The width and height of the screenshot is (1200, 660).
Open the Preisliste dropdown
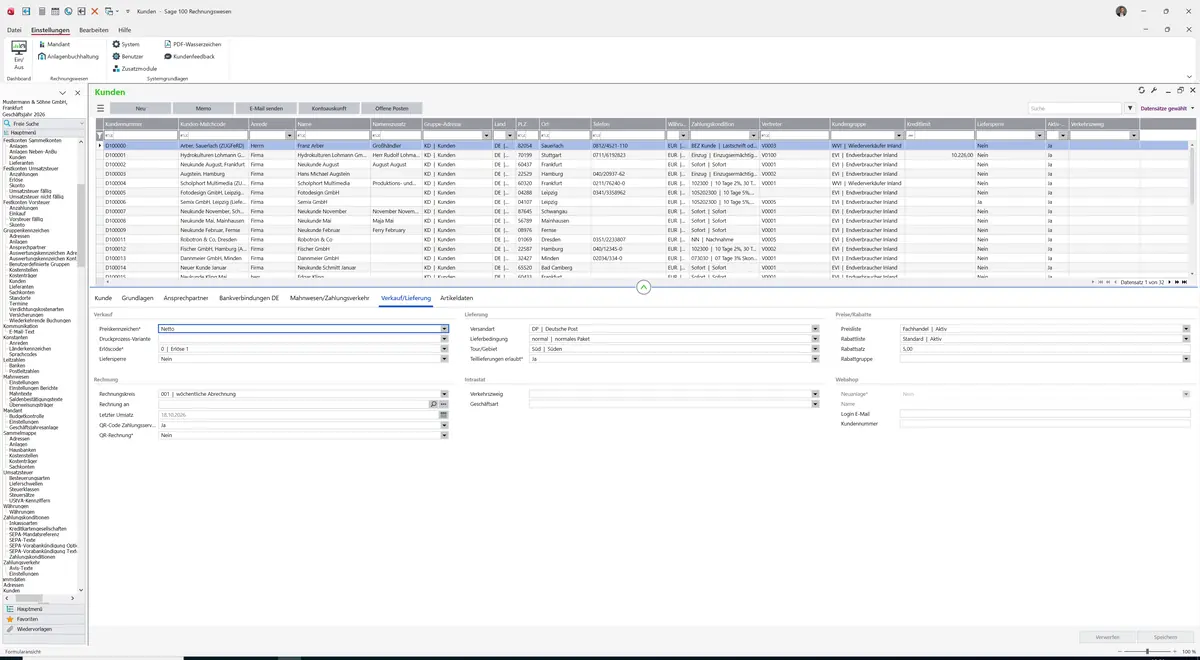click(1186, 328)
